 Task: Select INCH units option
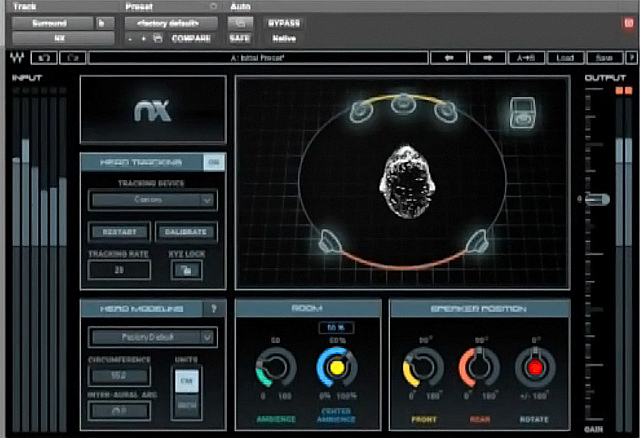[x=188, y=404]
